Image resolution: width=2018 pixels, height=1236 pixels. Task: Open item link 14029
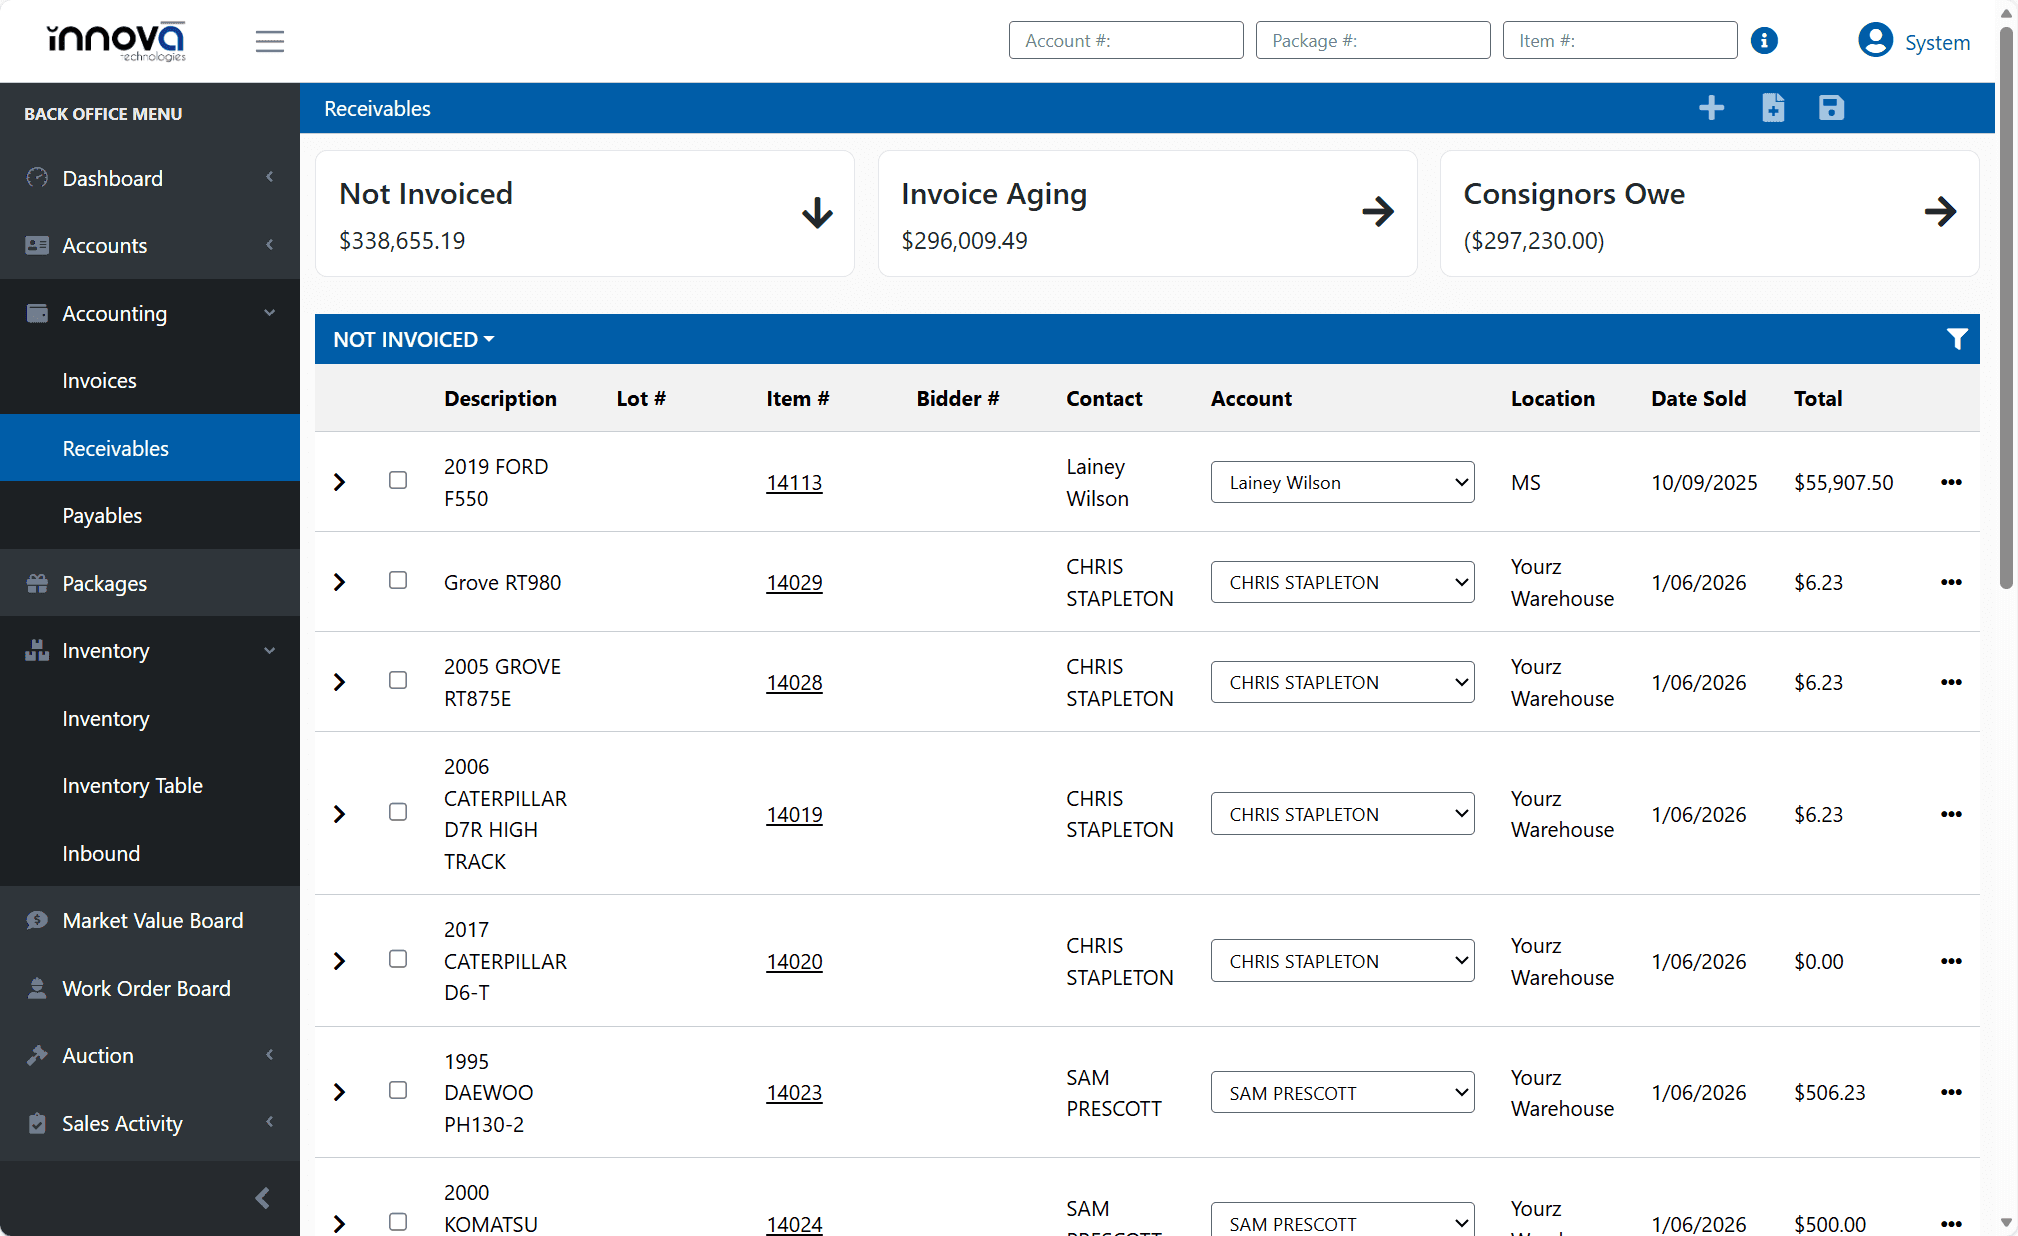(794, 583)
